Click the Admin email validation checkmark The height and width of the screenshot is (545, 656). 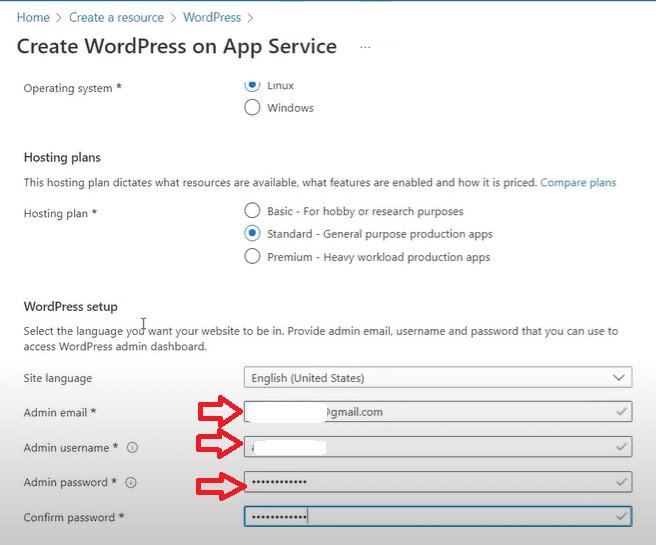(x=621, y=412)
